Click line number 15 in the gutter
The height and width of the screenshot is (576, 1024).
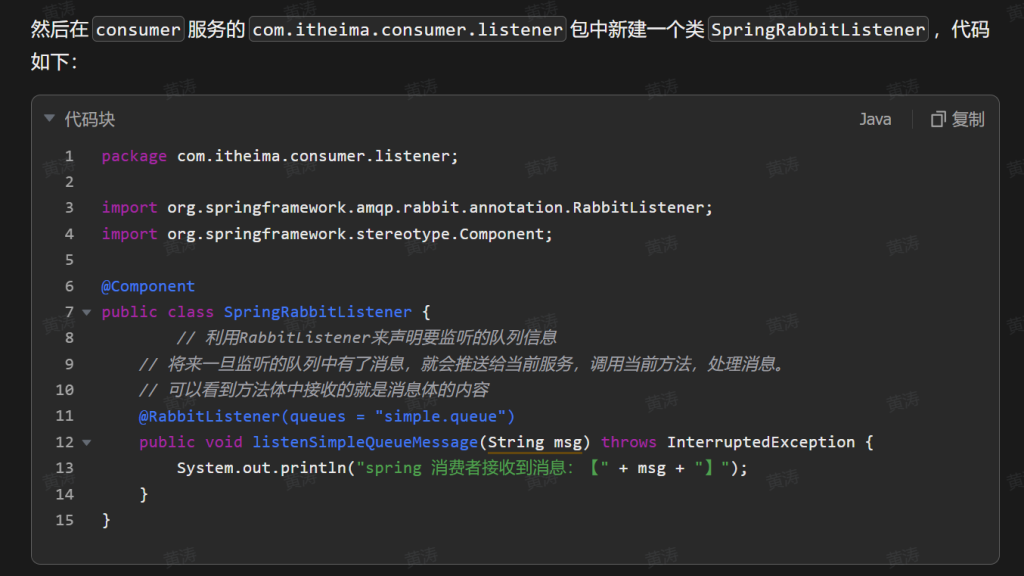tap(65, 520)
